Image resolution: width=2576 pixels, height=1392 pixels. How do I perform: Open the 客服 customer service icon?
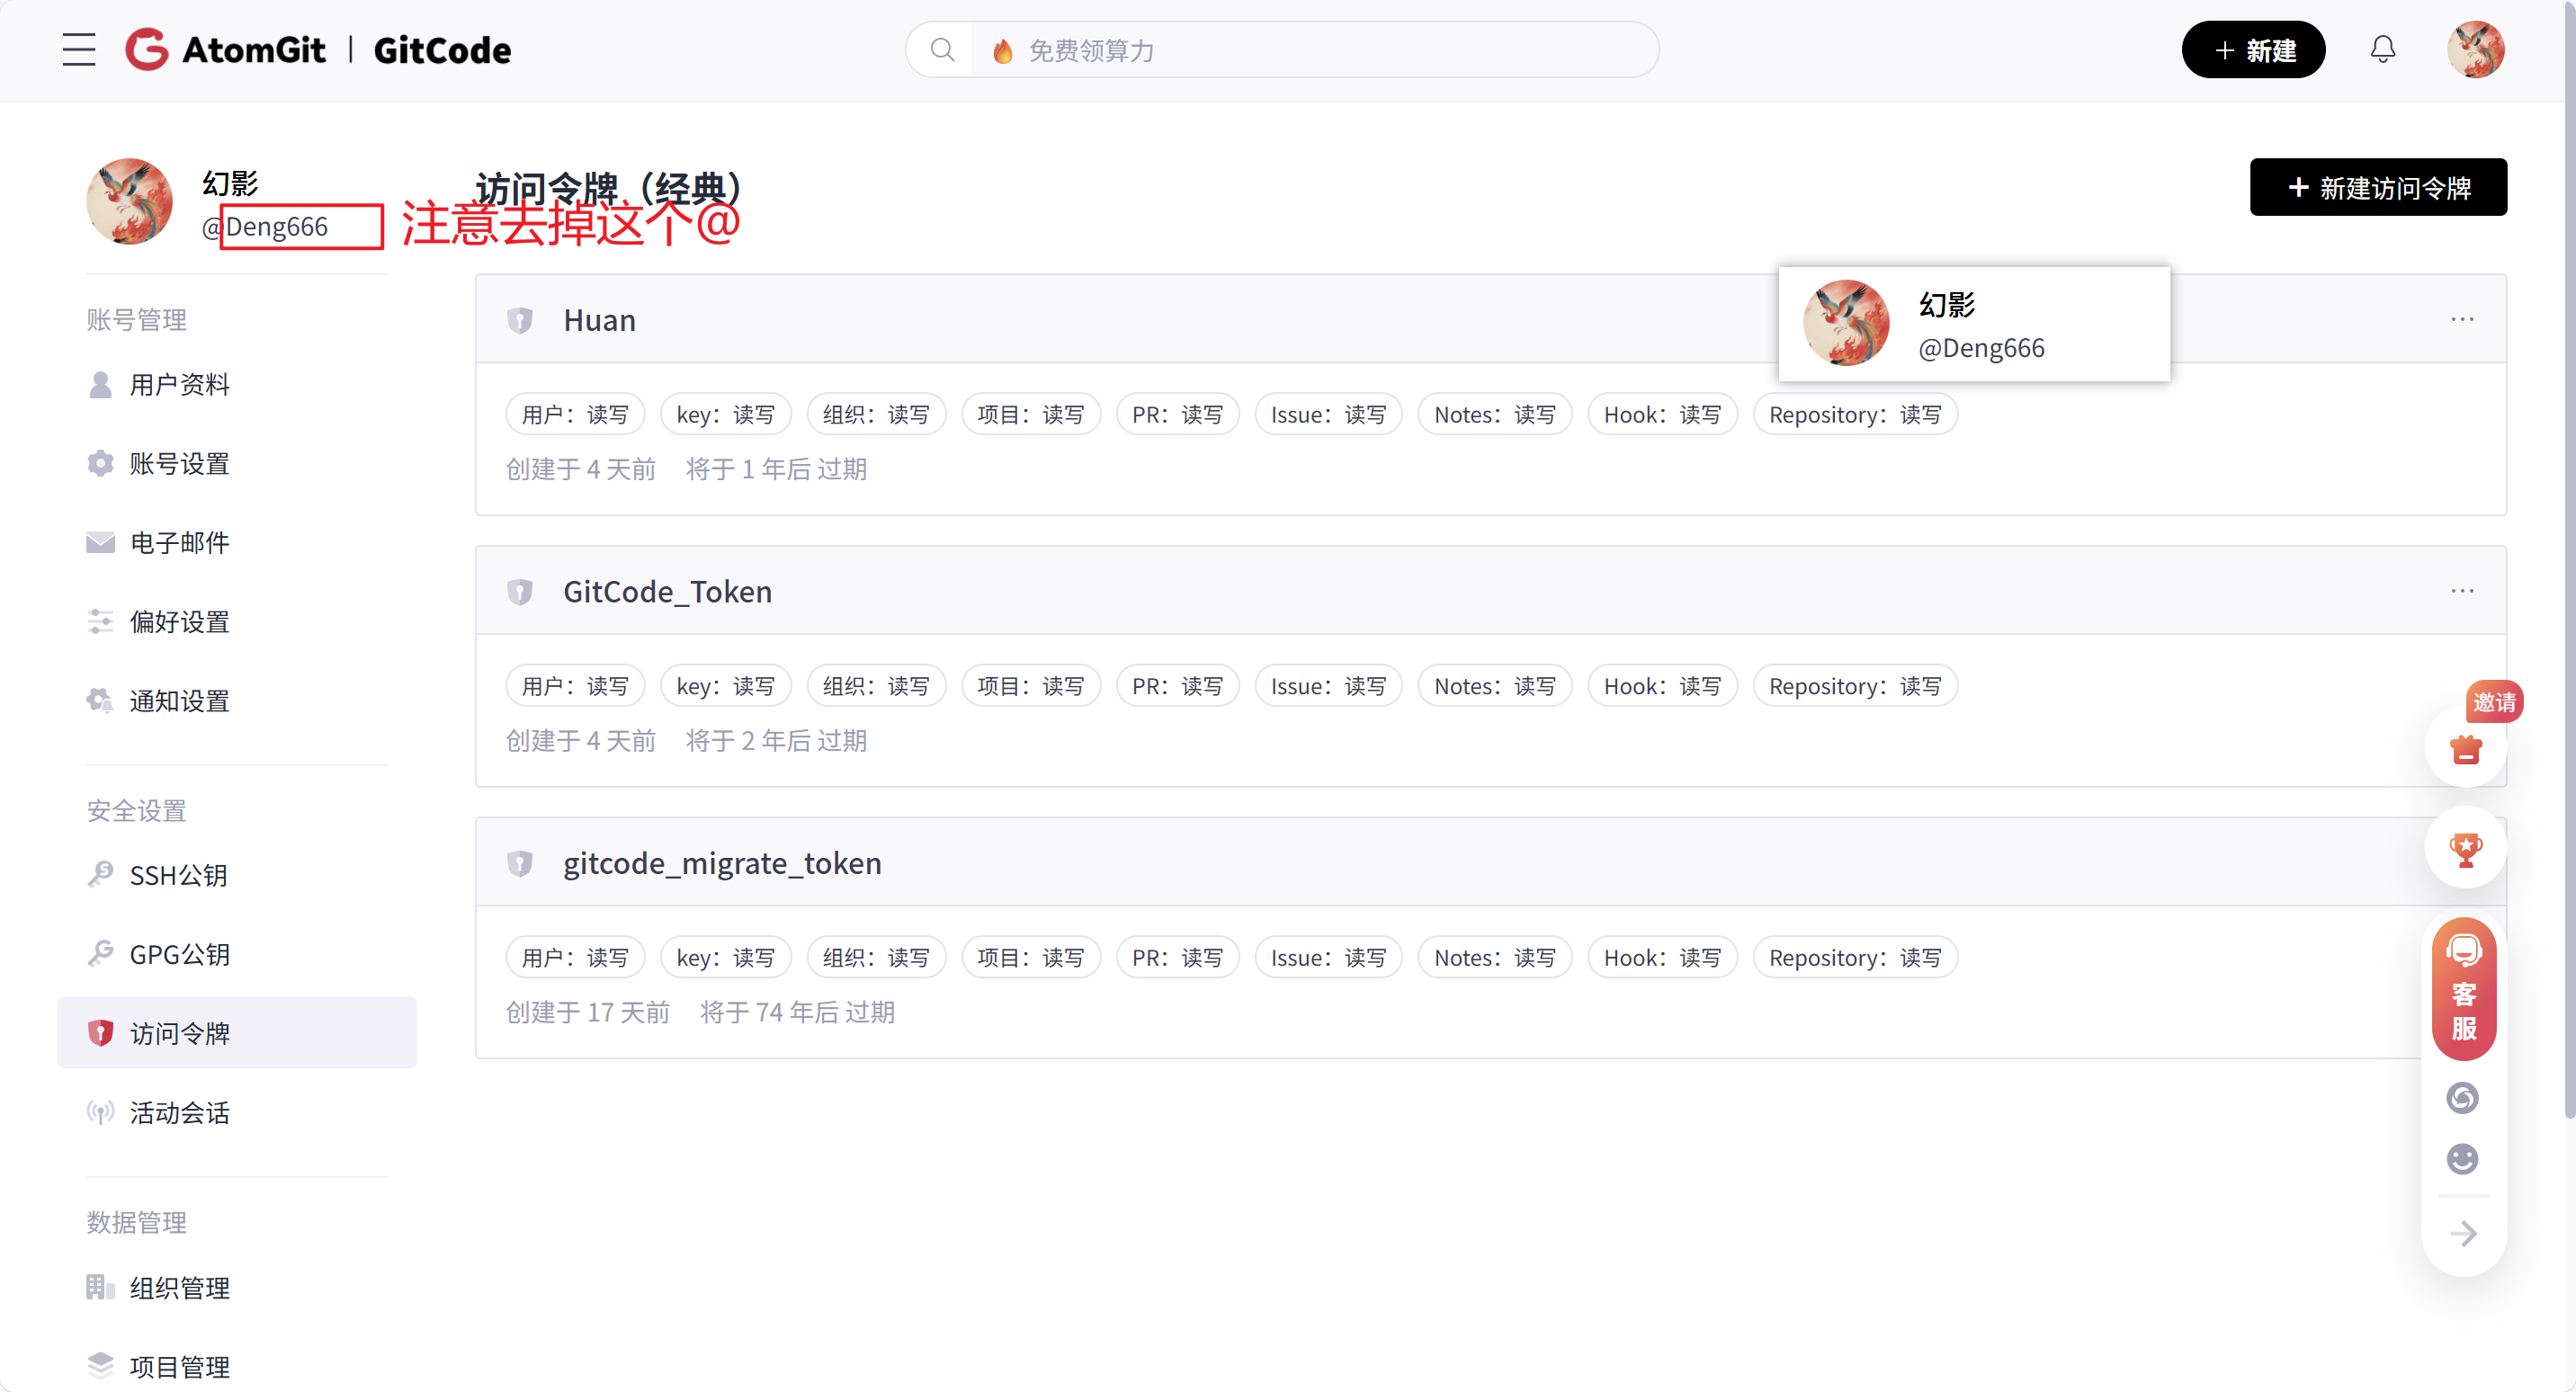click(2464, 990)
